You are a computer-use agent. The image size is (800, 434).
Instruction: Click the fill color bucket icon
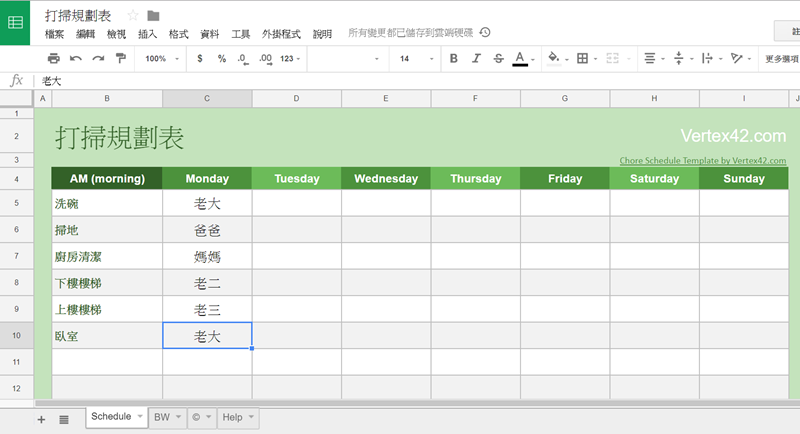point(553,59)
